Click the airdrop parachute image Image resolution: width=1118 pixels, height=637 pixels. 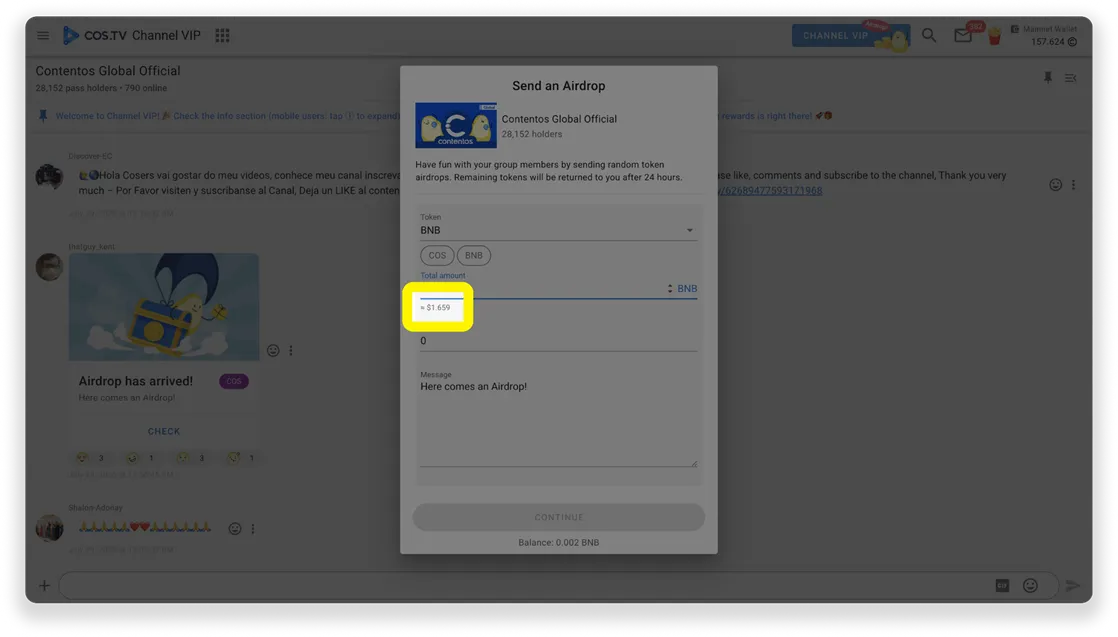pos(164,307)
